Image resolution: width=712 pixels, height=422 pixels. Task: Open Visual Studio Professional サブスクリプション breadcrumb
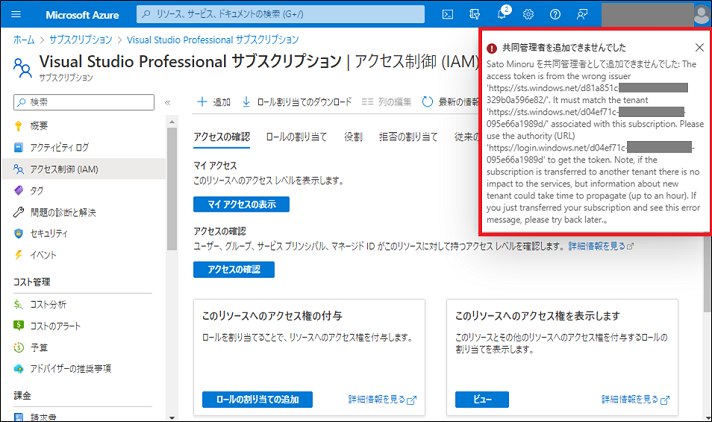click(x=213, y=40)
